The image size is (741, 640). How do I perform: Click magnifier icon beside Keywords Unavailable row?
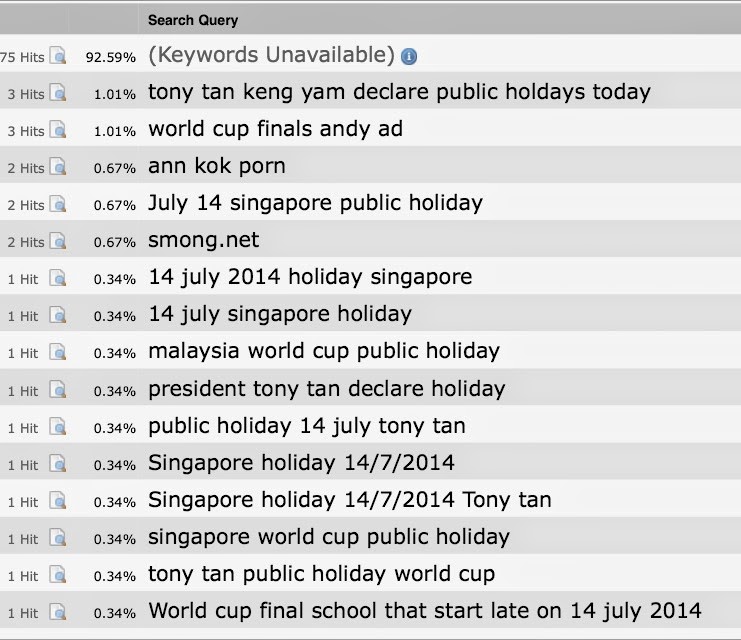tap(58, 56)
